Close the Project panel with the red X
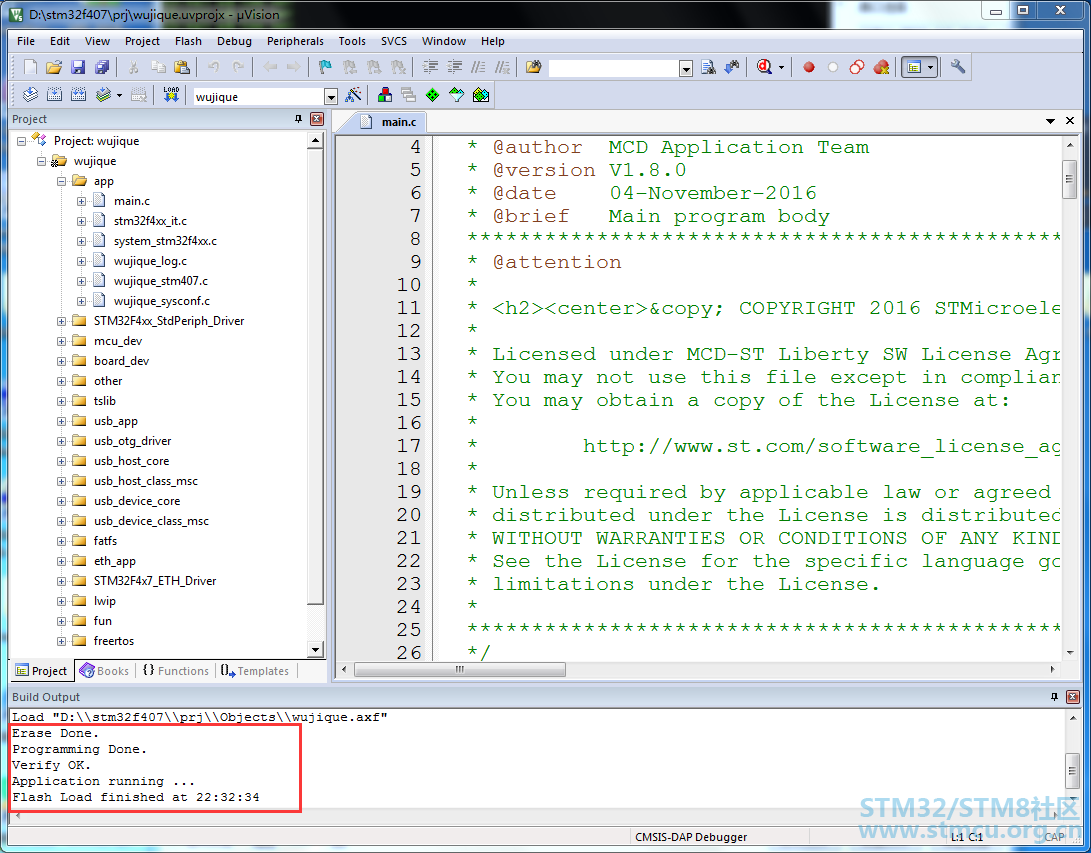This screenshot has height=853, width=1091. pyautogui.click(x=317, y=119)
